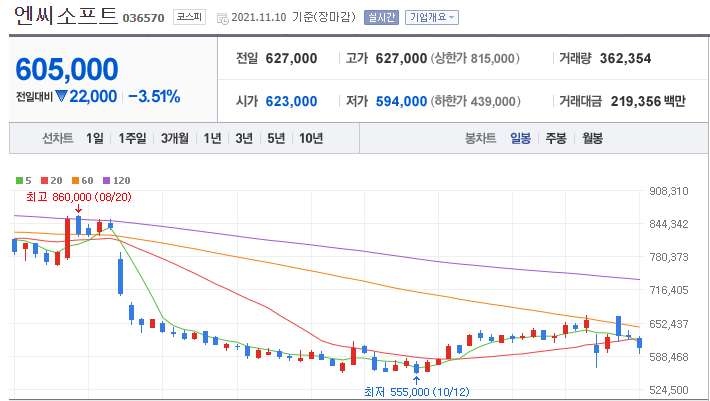Click the 최고 860,000 (08/20) marker label
The width and height of the screenshot is (710, 401).
point(79,197)
